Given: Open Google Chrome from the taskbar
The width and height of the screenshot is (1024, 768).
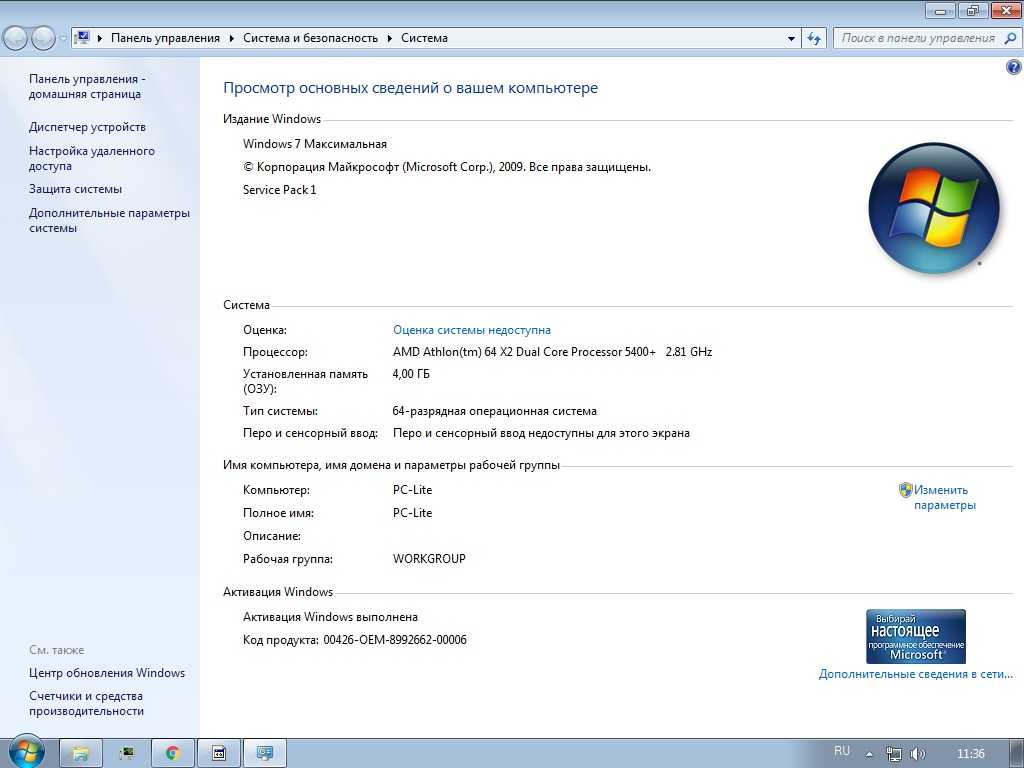Looking at the screenshot, I should (x=172, y=753).
